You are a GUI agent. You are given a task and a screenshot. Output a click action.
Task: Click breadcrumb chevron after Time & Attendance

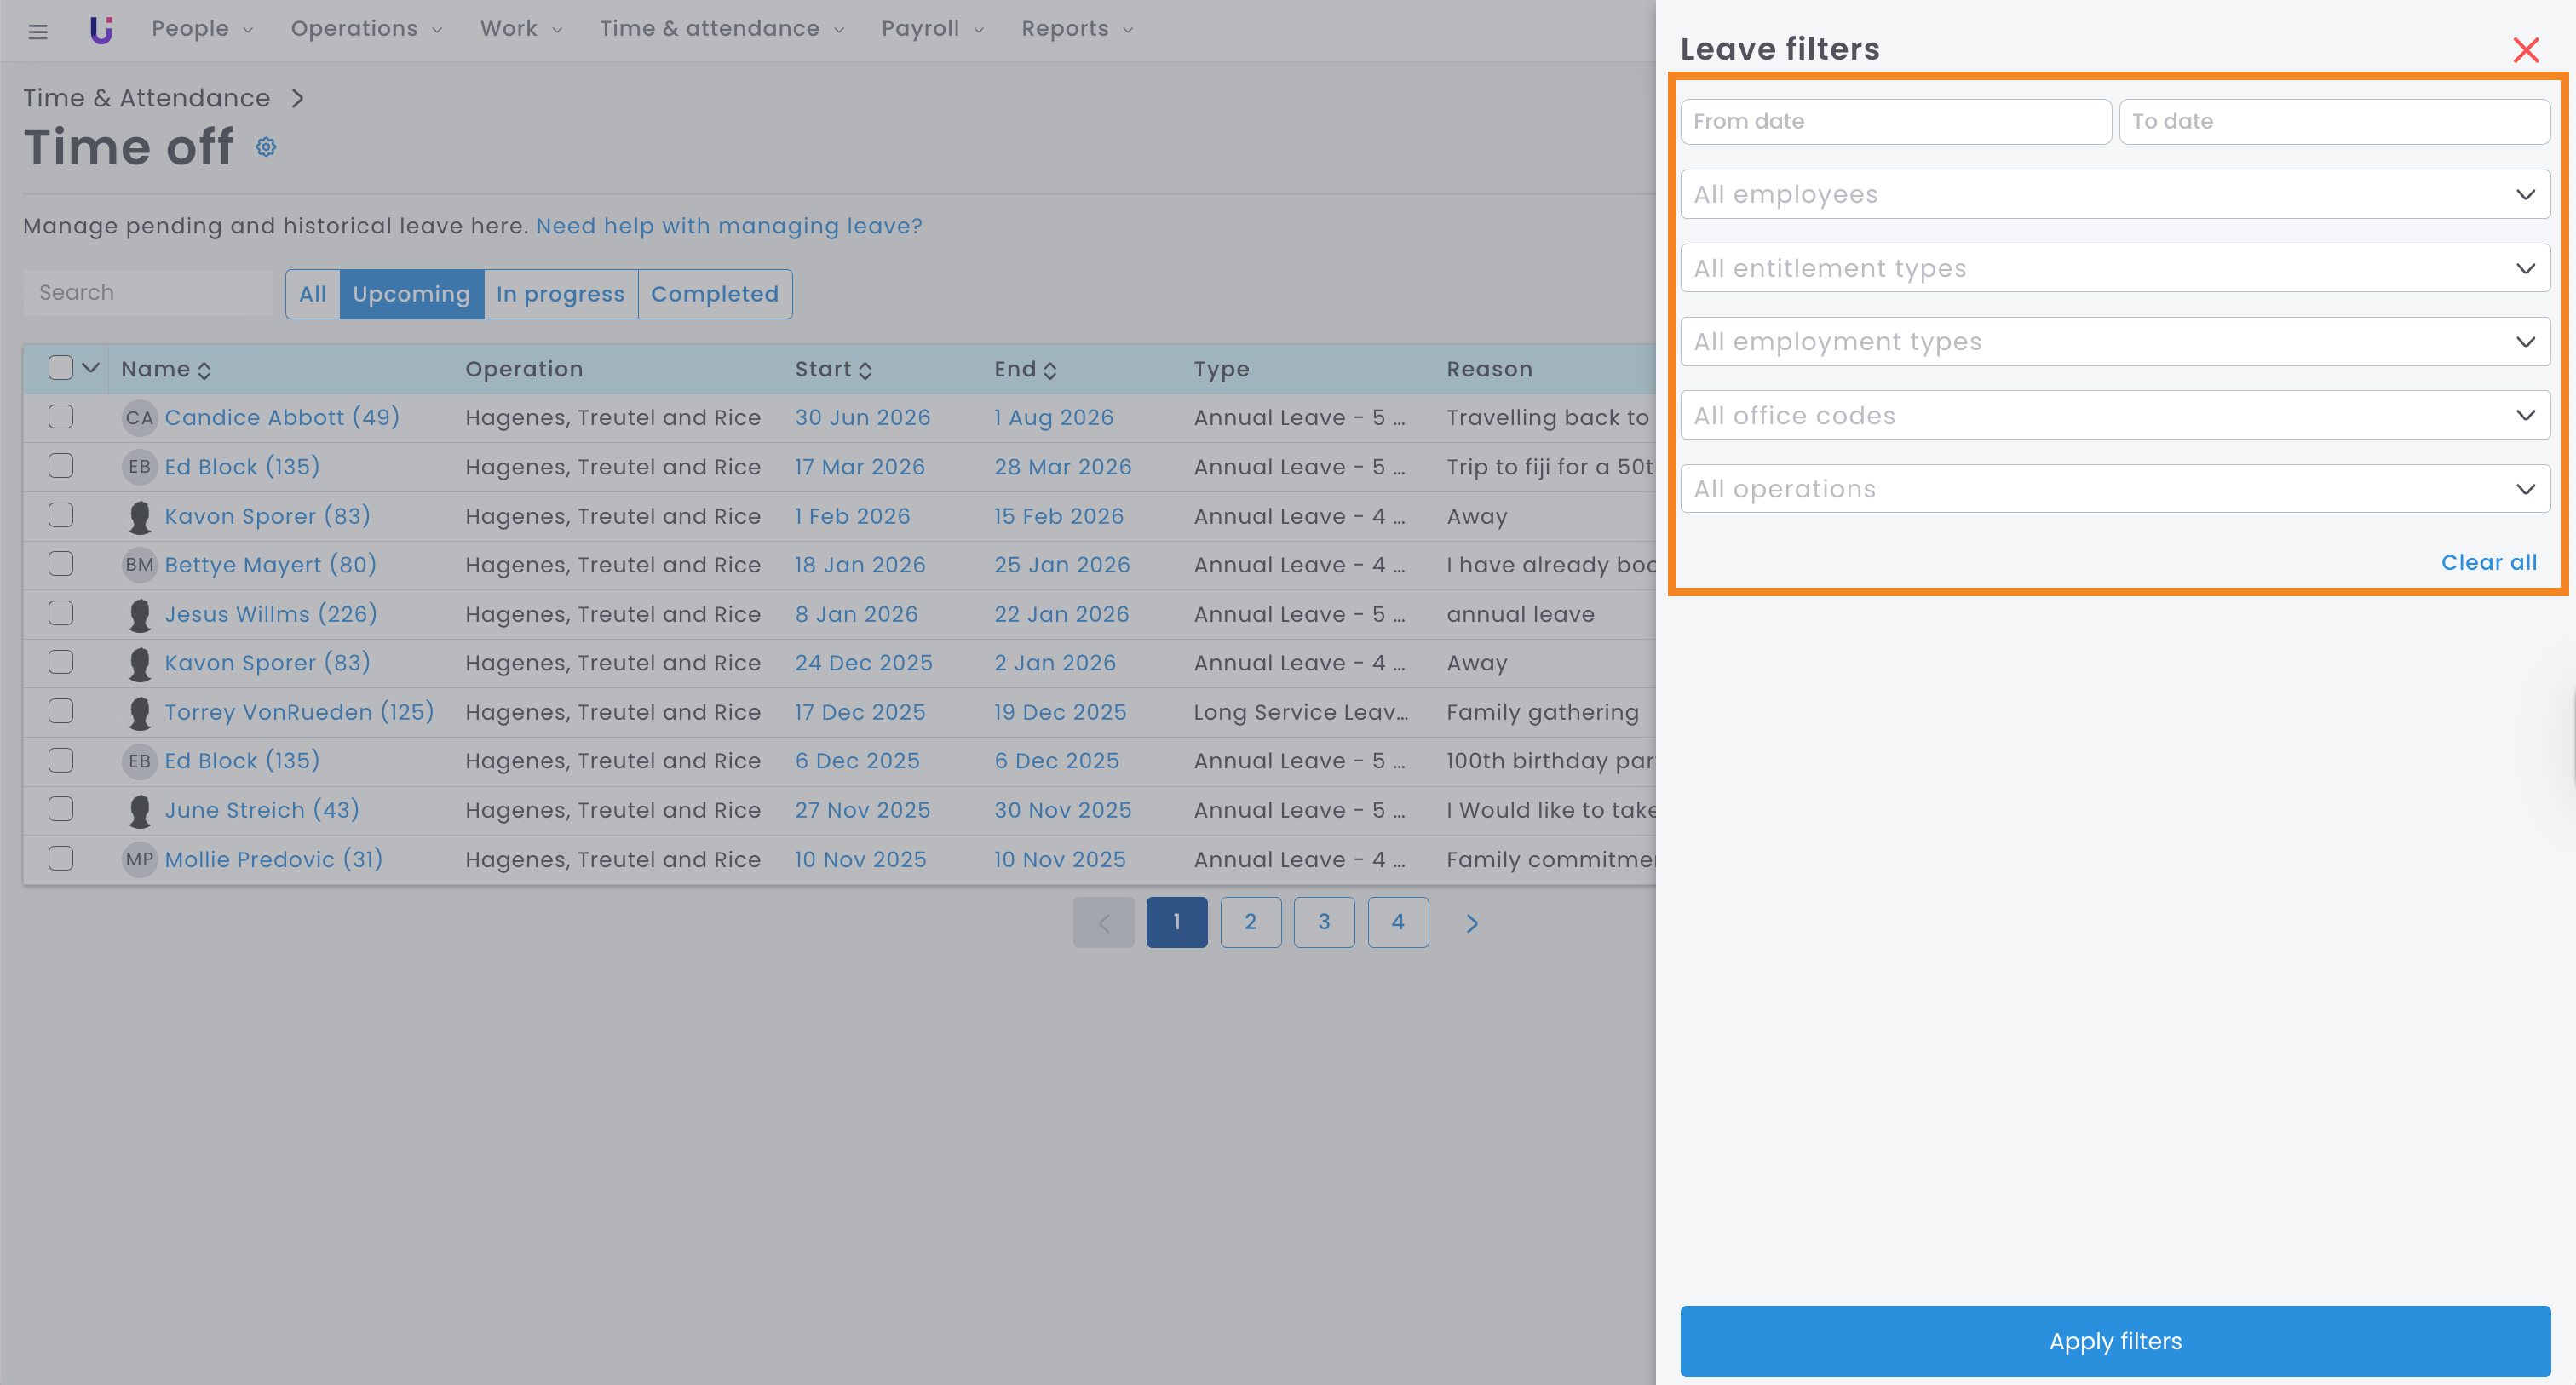297,98
